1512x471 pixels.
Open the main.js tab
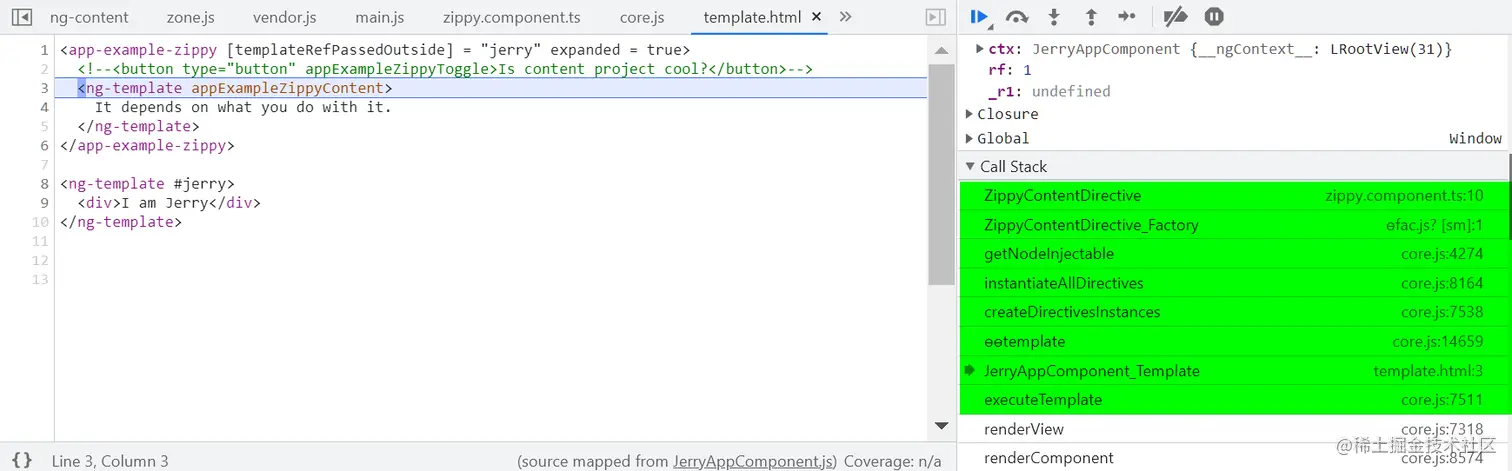(379, 17)
